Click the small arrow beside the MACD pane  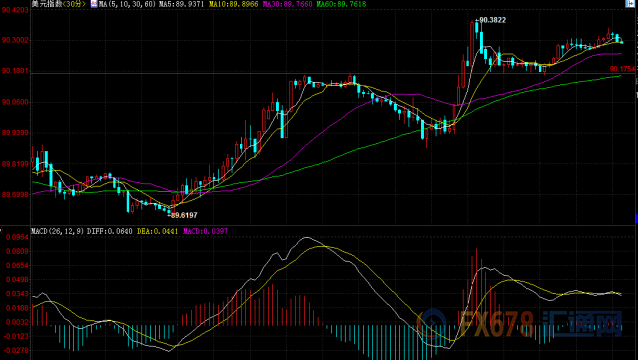pyautogui.click(x=1, y=231)
